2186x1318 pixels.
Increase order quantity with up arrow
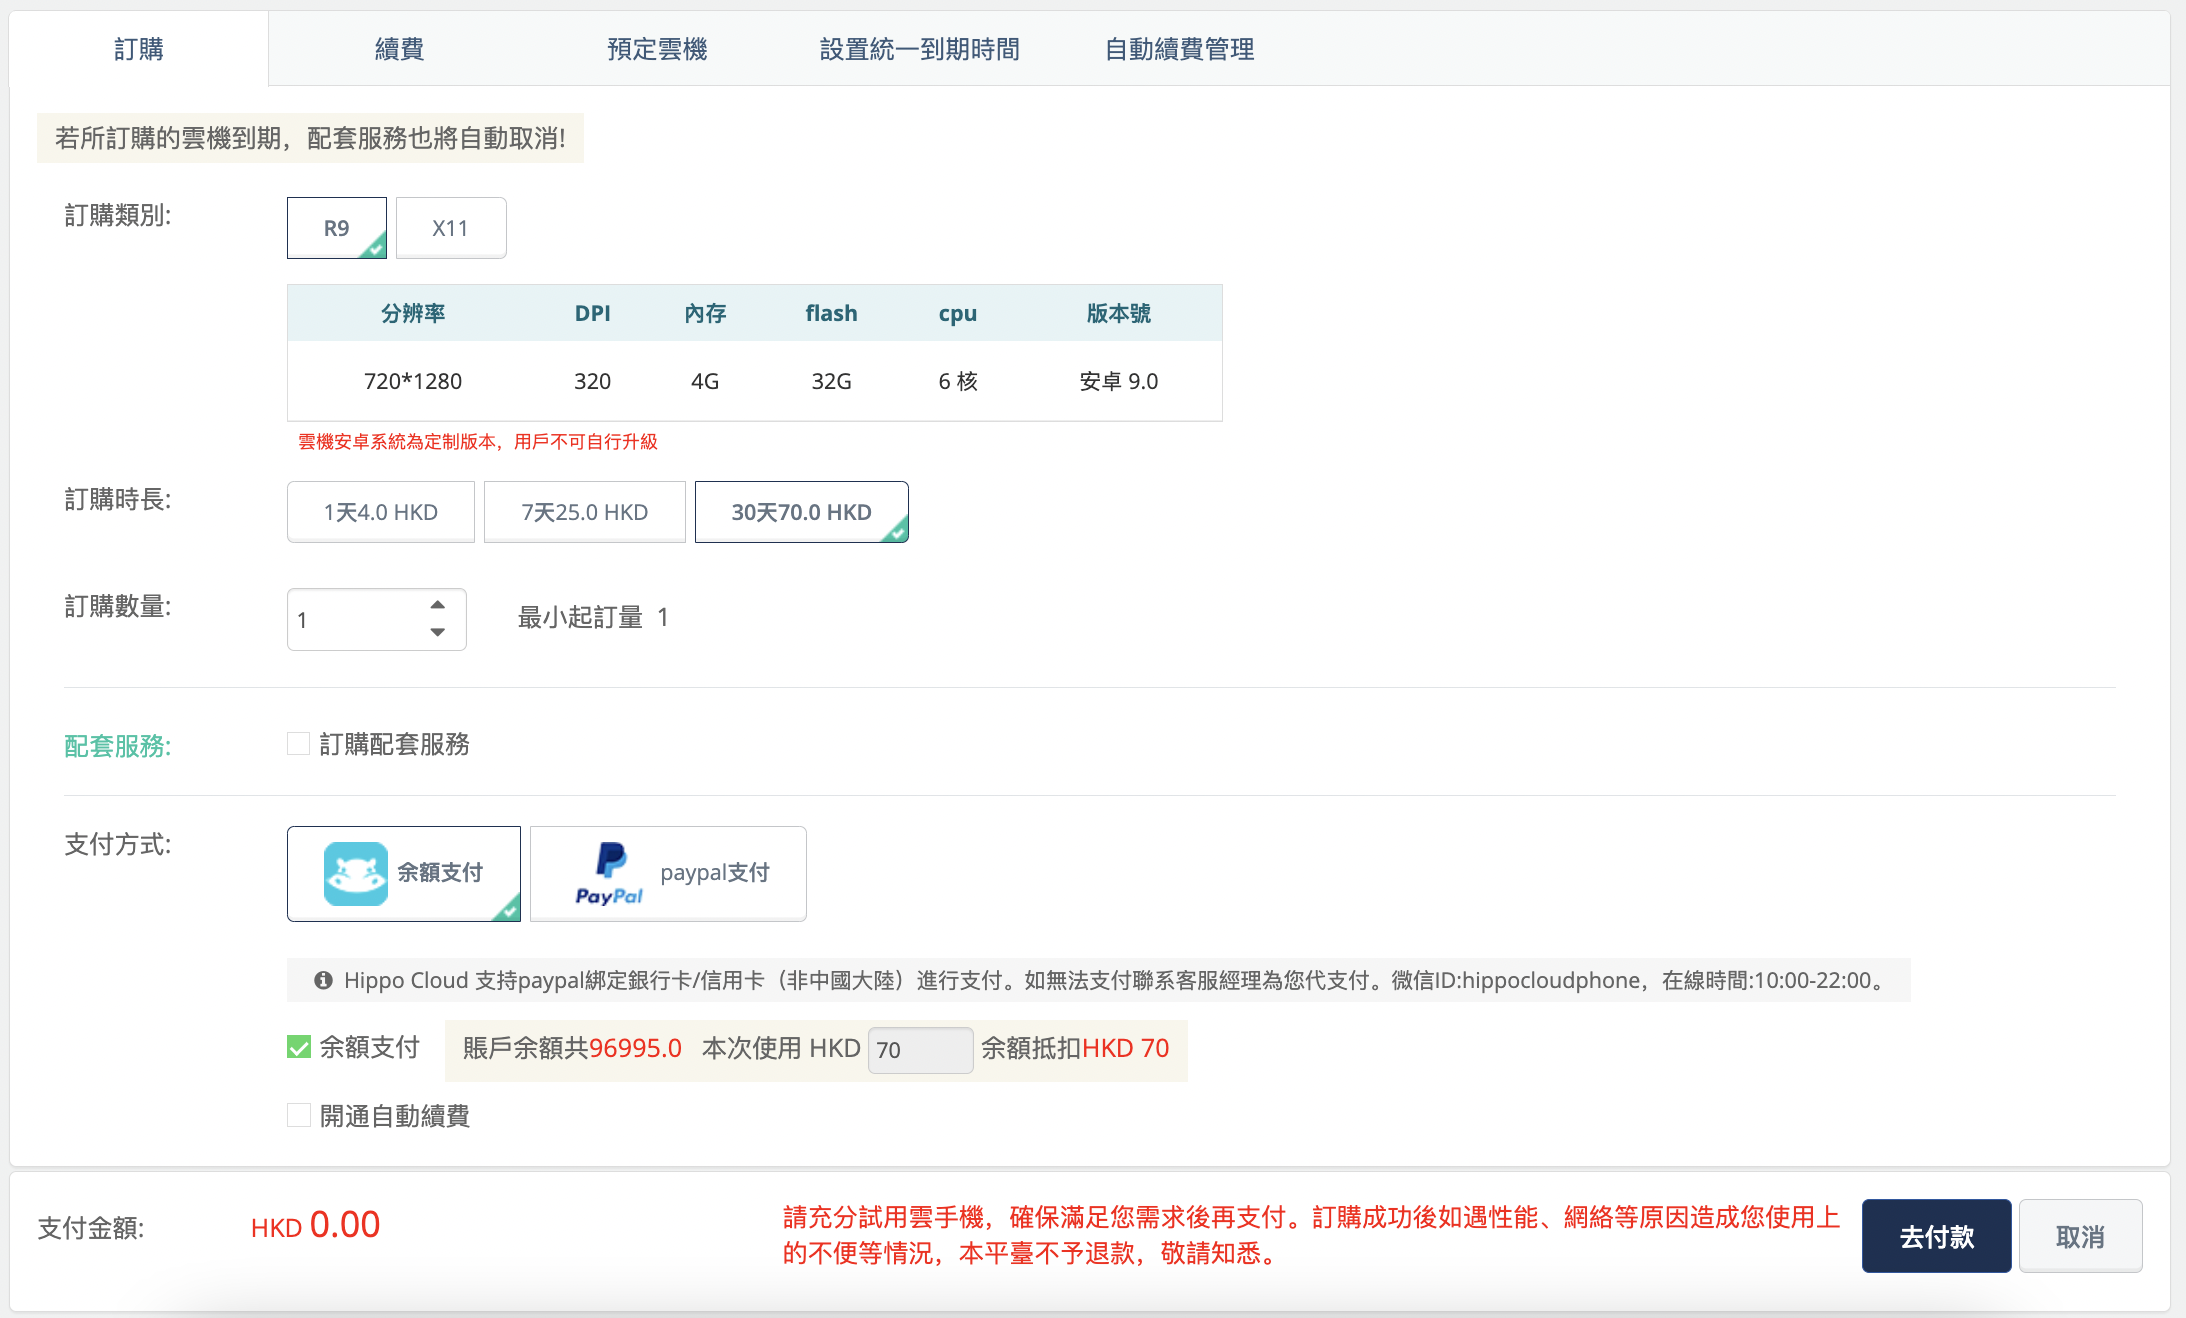pos(437,605)
